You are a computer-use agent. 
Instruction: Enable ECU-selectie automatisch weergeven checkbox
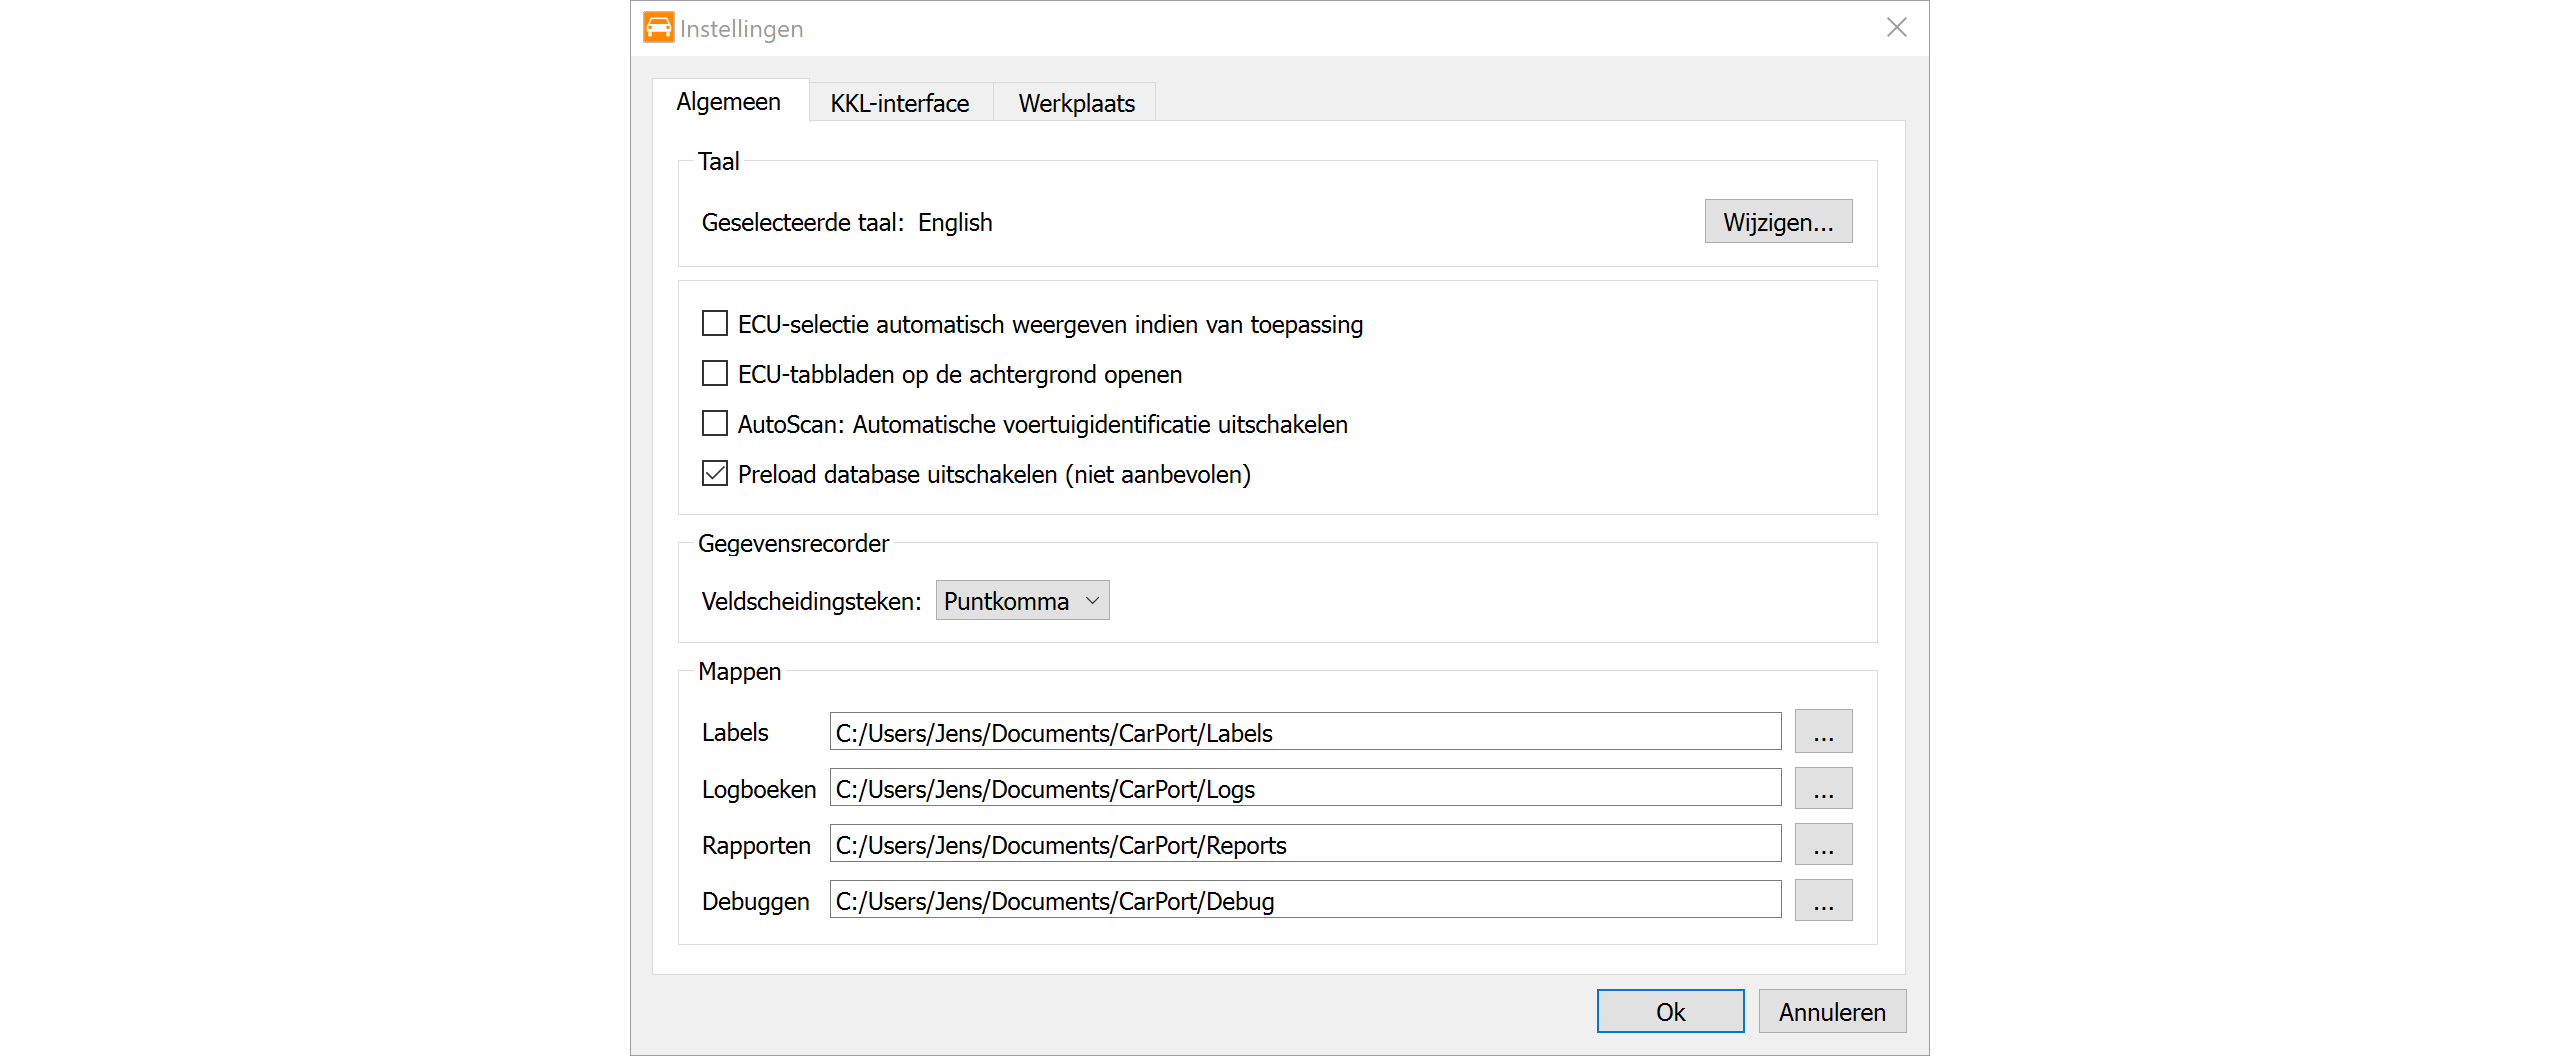tap(715, 324)
